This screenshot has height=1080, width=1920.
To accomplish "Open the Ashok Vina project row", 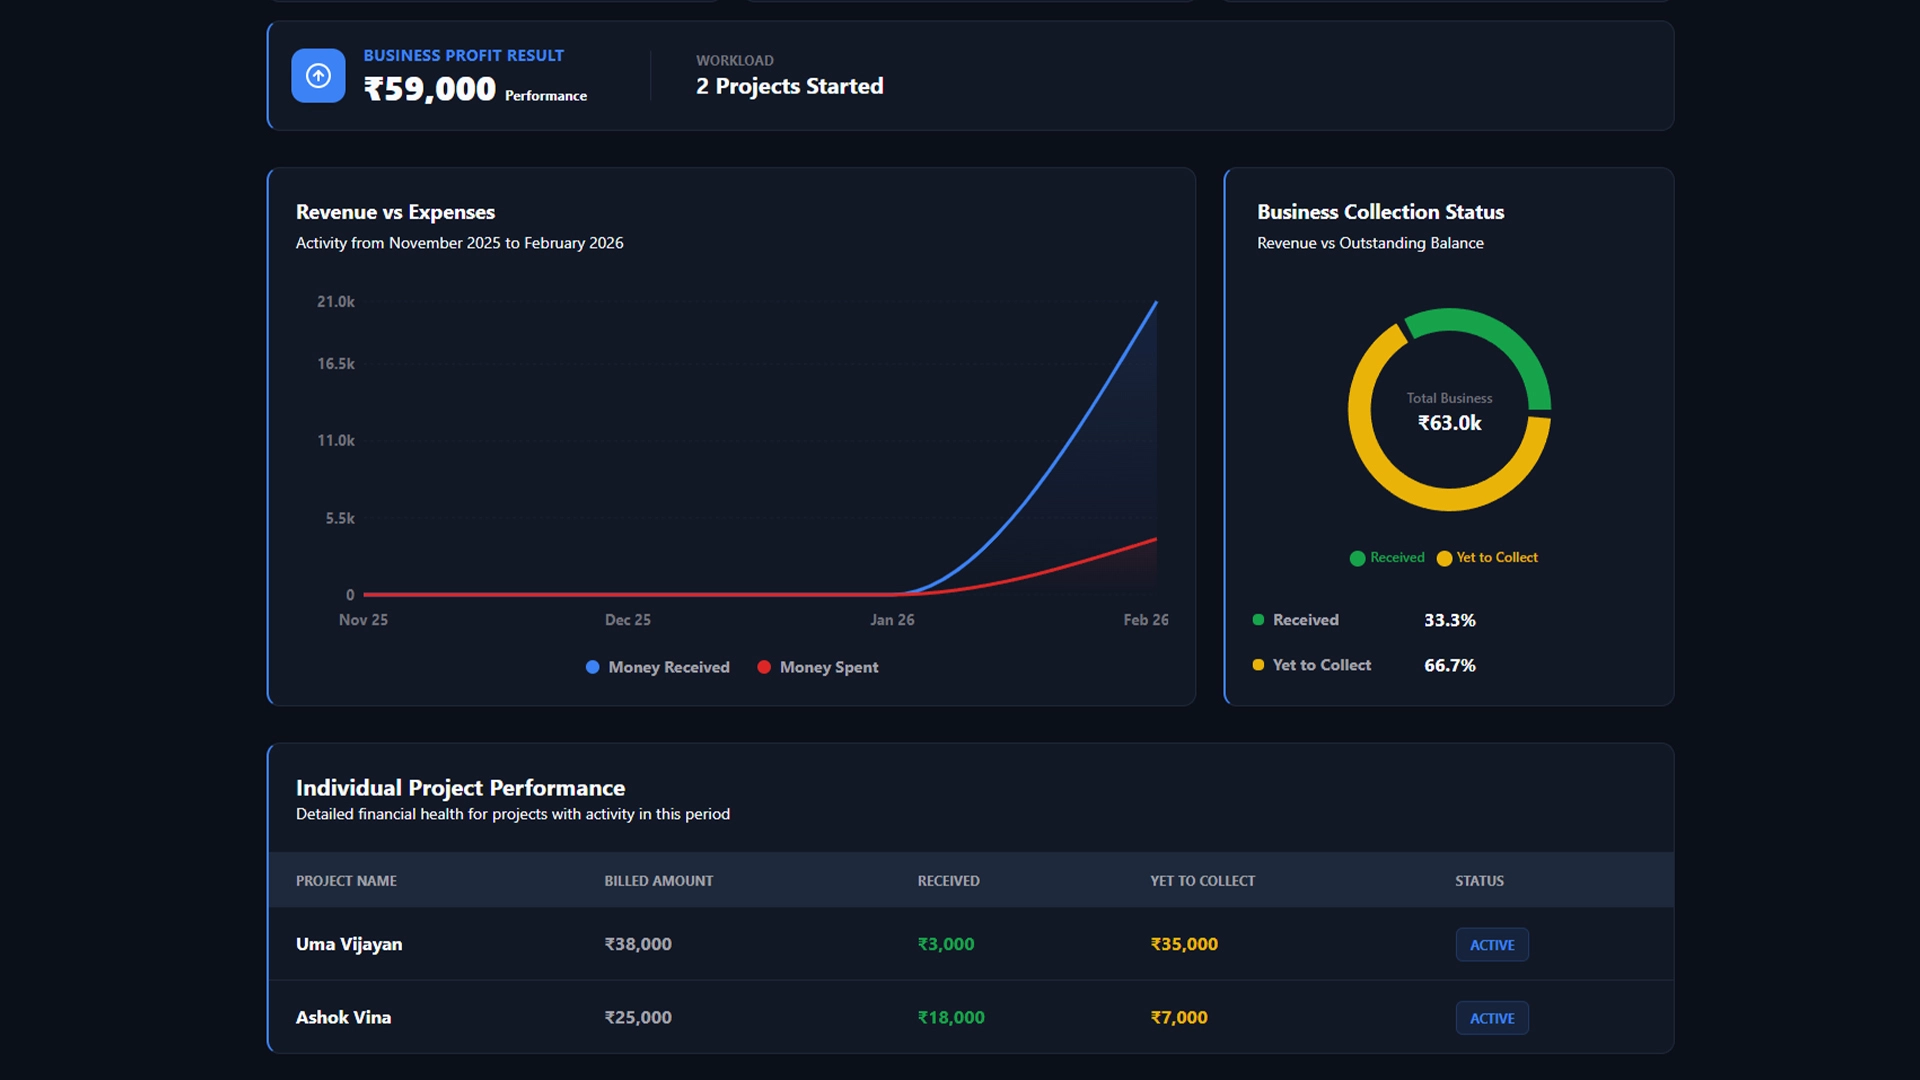I will [343, 1017].
